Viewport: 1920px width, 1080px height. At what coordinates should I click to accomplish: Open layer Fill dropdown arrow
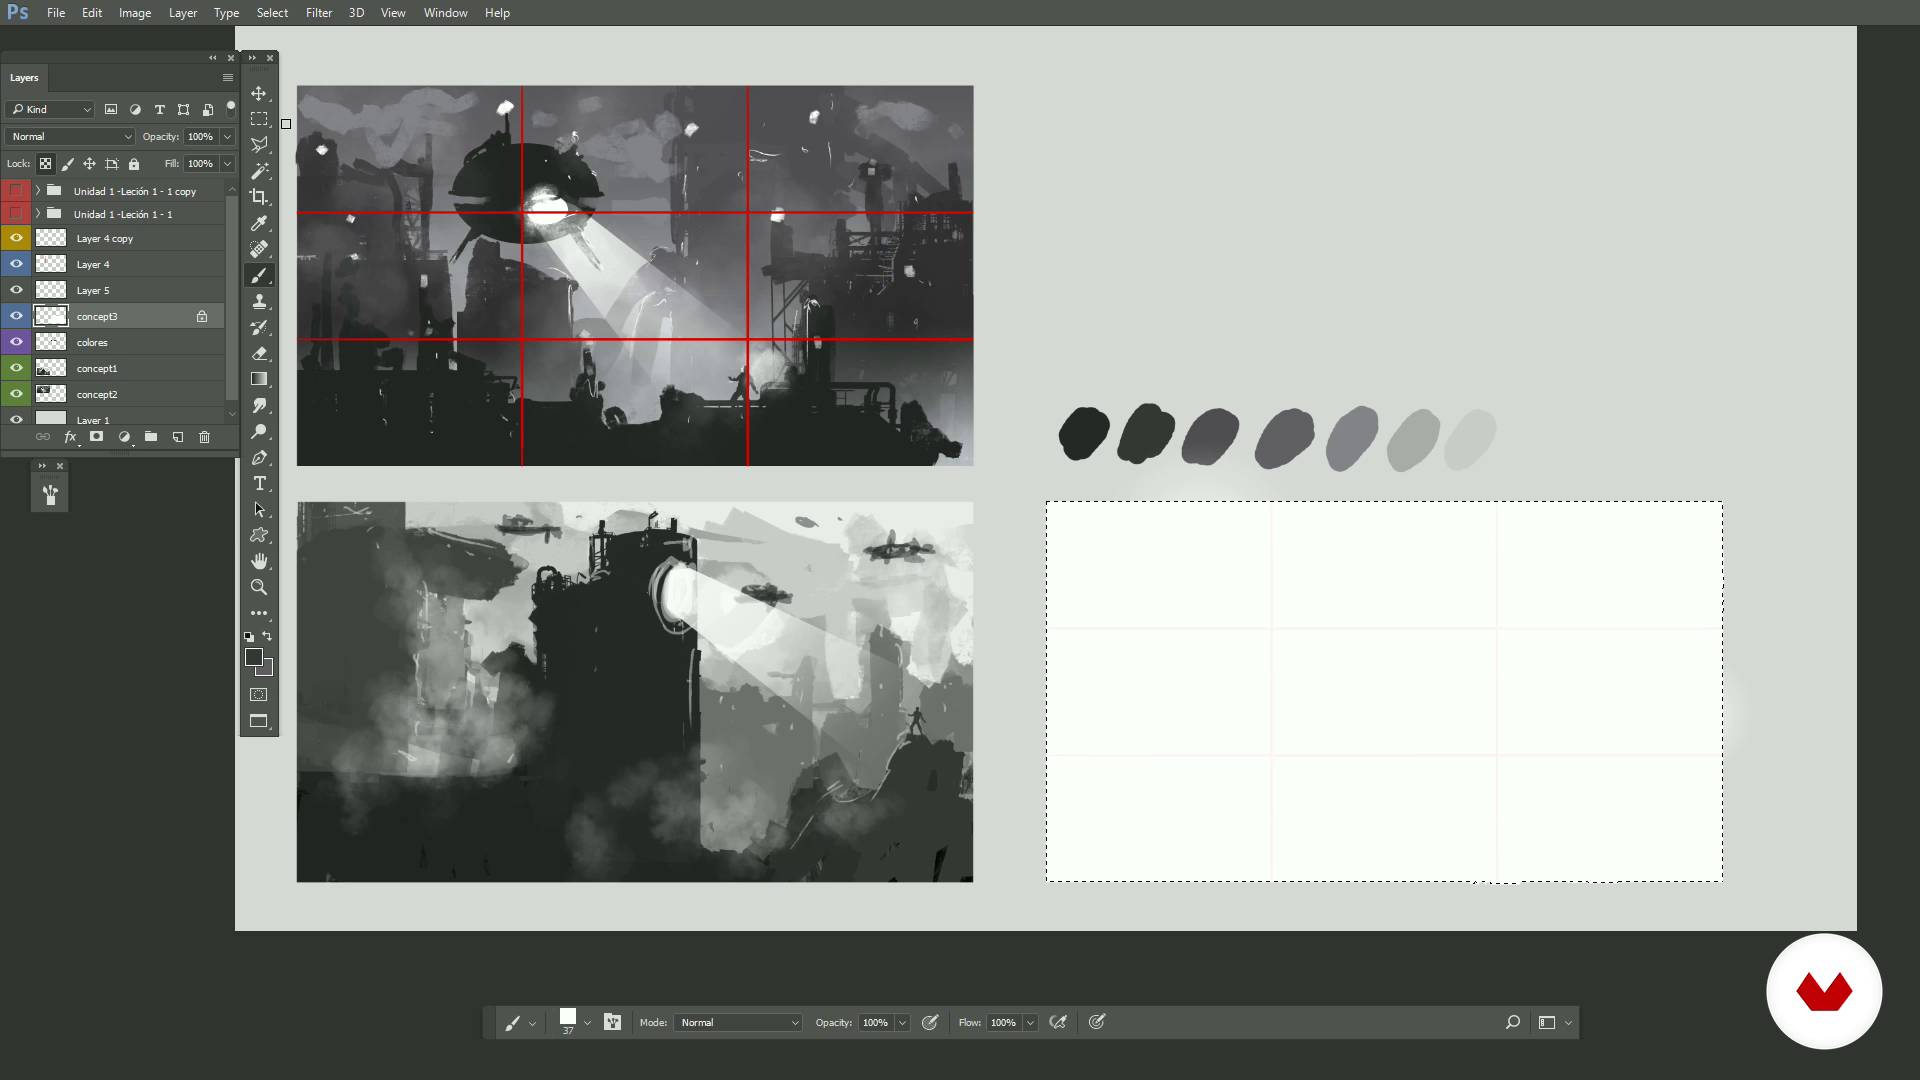[x=228, y=164]
